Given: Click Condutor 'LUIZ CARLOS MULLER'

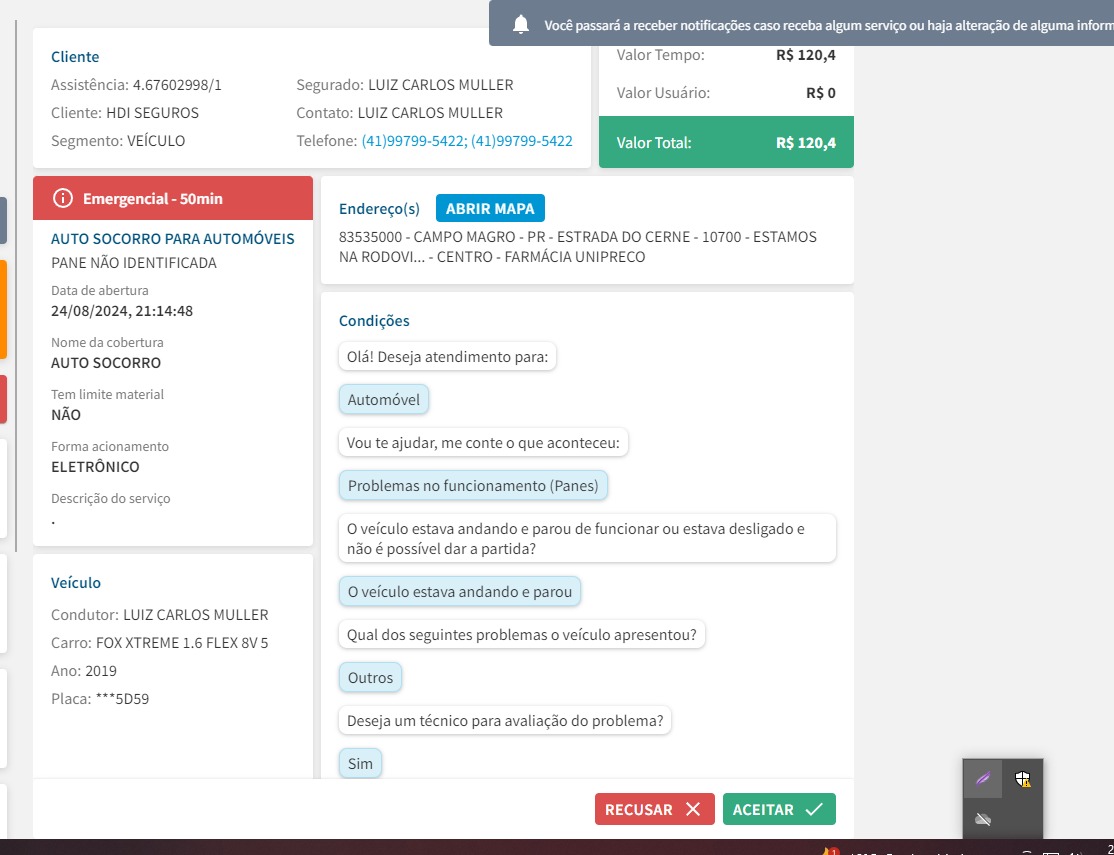Looking at the screenshot, I should click(196, 615).
